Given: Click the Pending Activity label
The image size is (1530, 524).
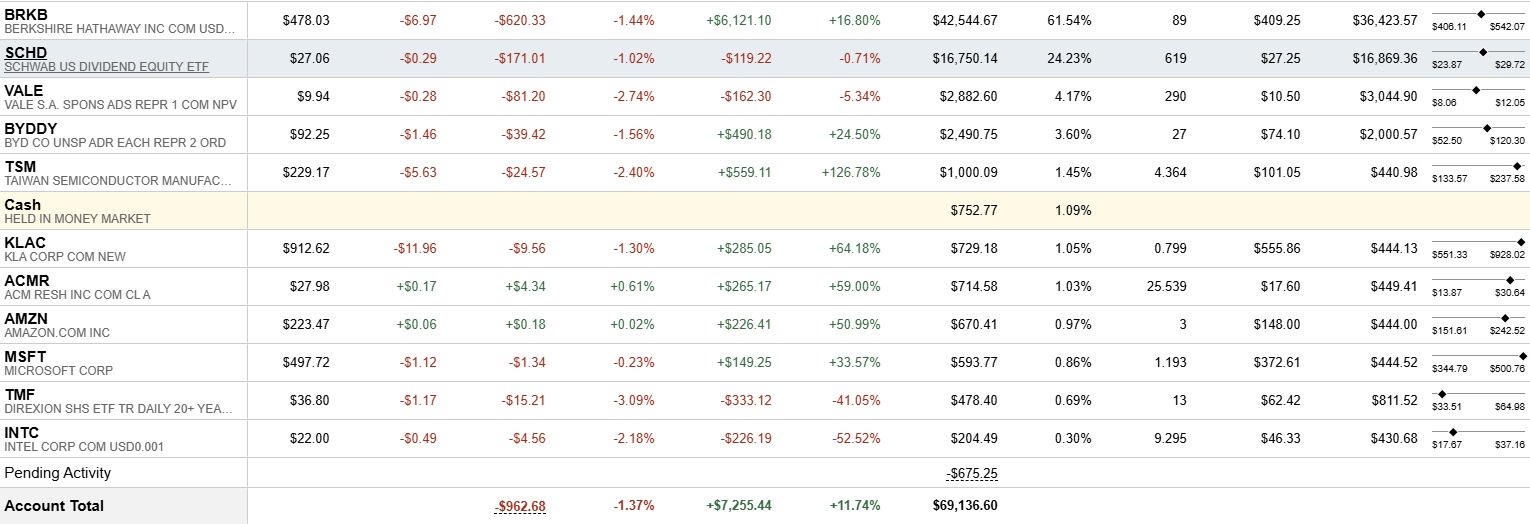Looking at the screenshot, I should (x=58, y=473).
